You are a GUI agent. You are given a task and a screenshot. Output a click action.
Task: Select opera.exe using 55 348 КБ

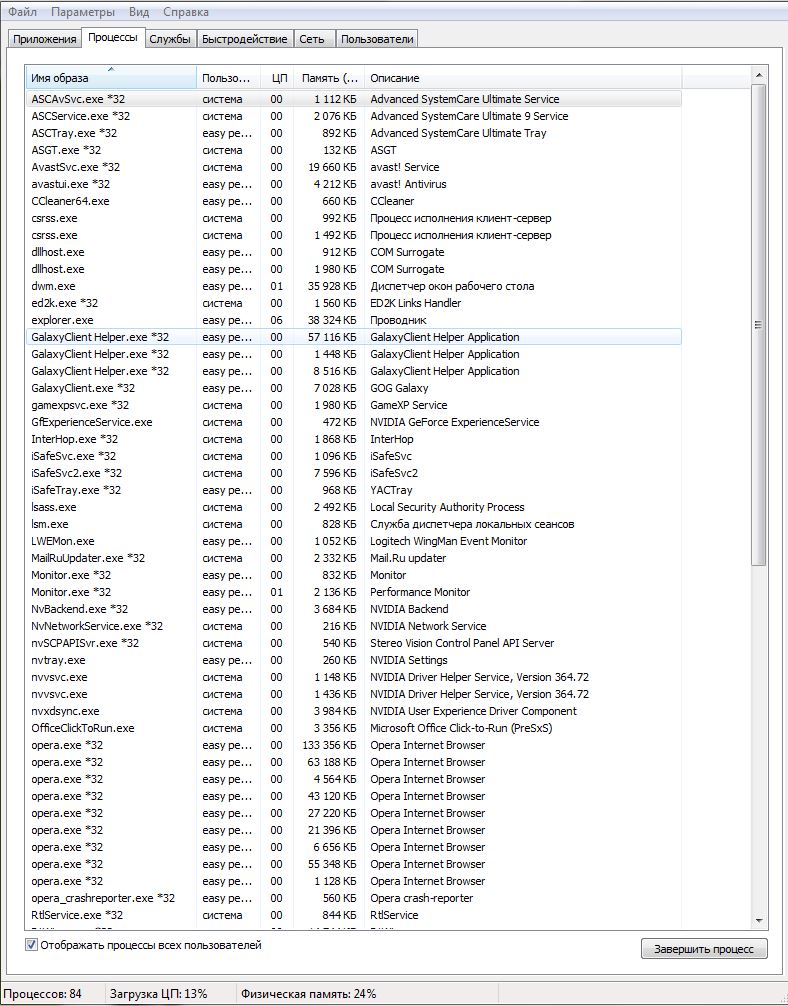pyautogui.click(x=354, y=864)
